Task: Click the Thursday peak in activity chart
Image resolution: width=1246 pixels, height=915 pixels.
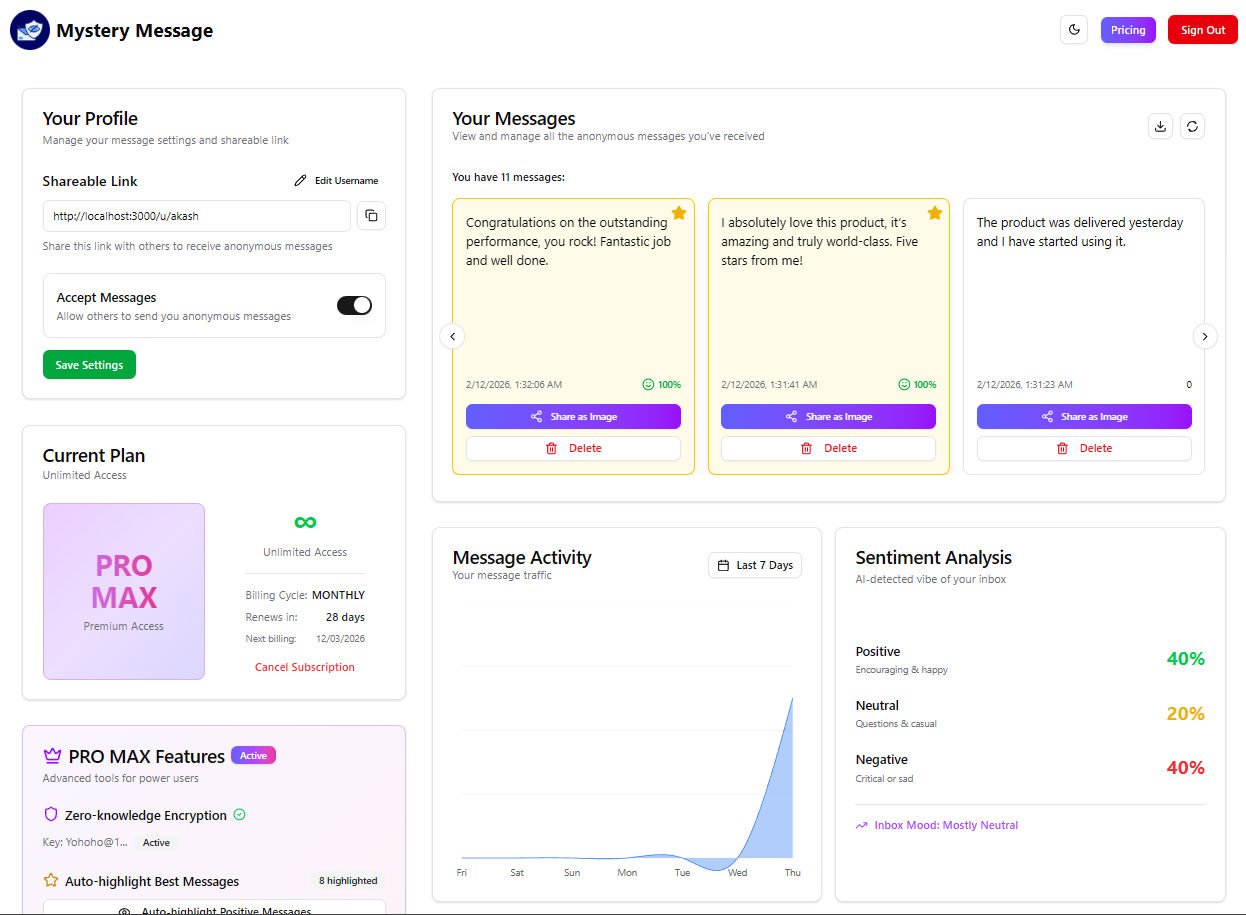Action: point(792,699)
